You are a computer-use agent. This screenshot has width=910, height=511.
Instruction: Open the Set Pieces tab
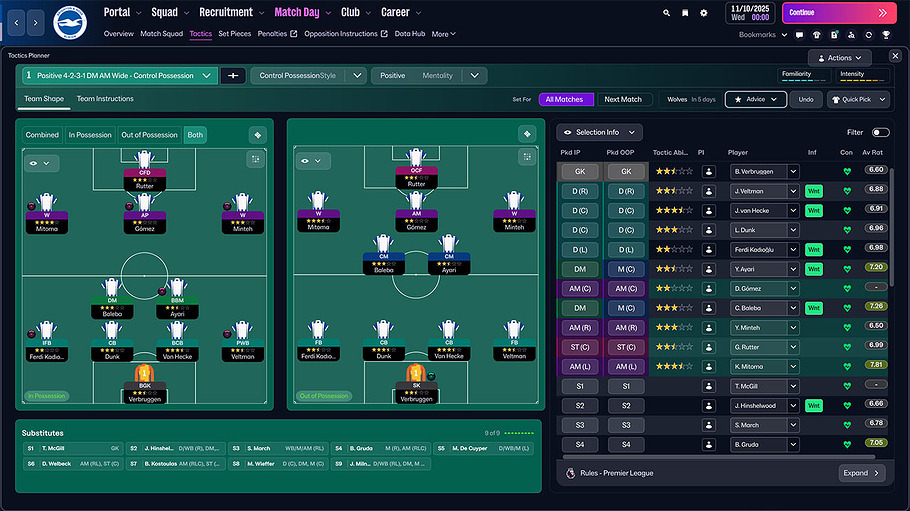click(x=235, y=34)
